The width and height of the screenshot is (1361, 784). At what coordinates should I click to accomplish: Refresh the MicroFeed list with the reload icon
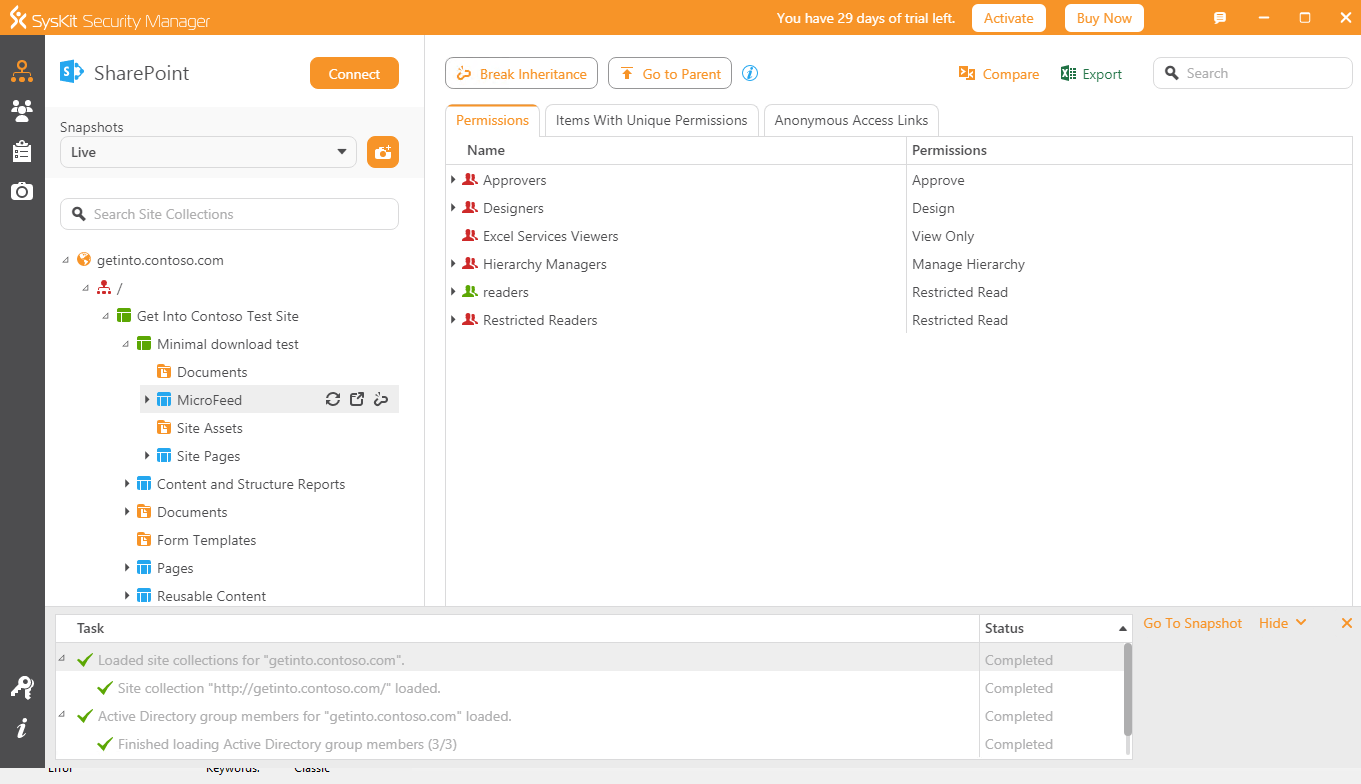334,400
